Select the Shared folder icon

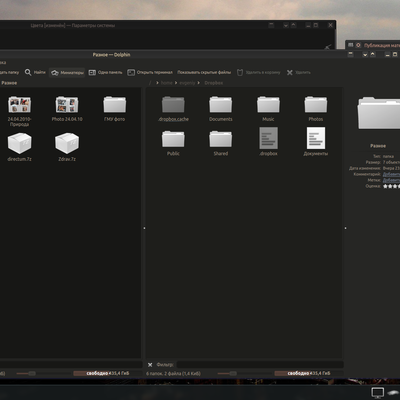pos(221,139)
